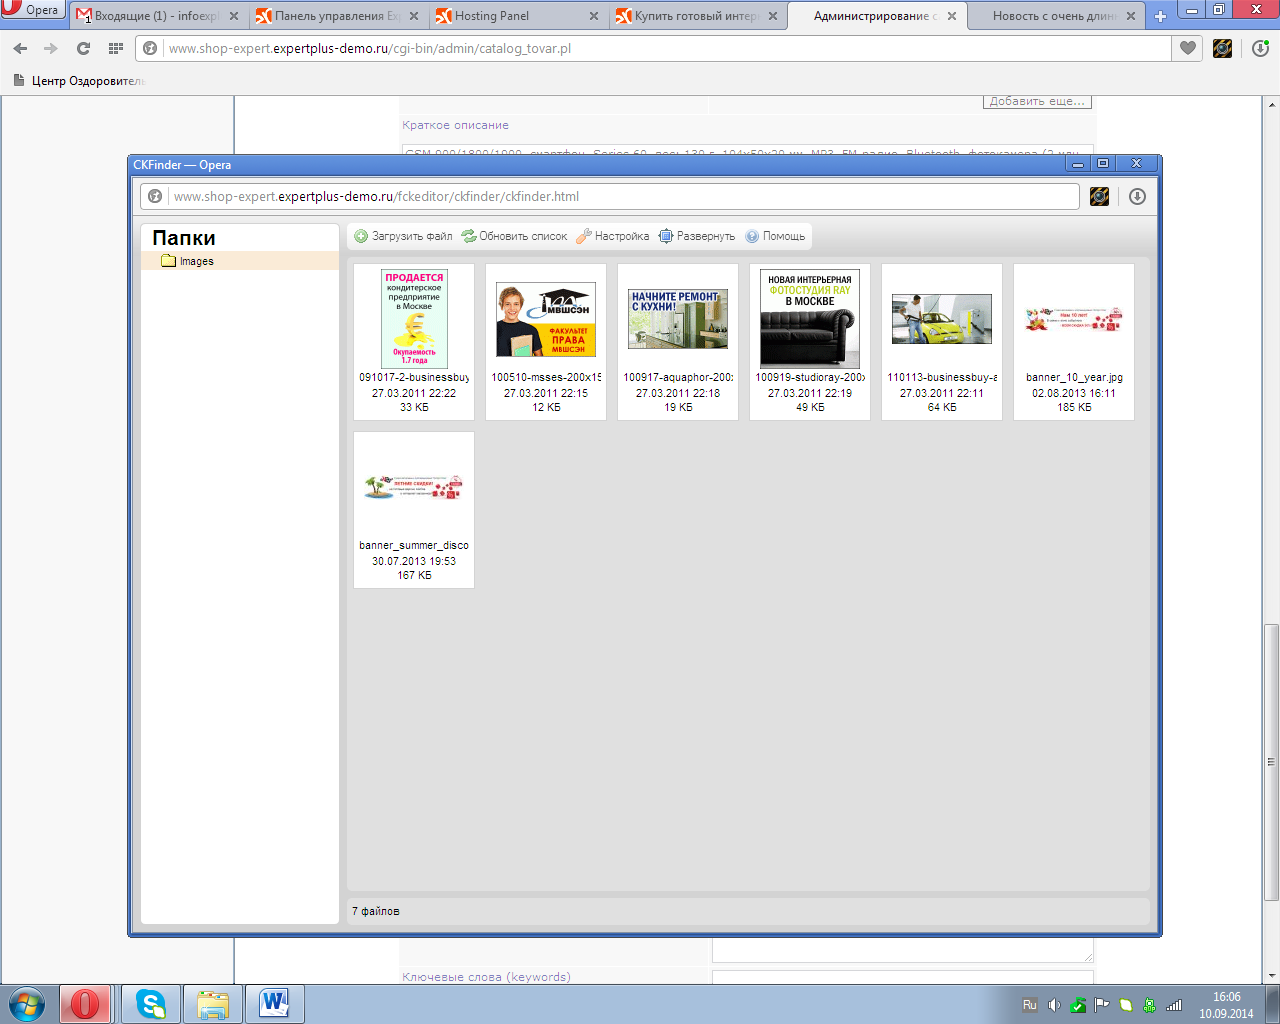Open the Opera main menu
Screen dimensions: 1280x1024
(x=32, y=11)
